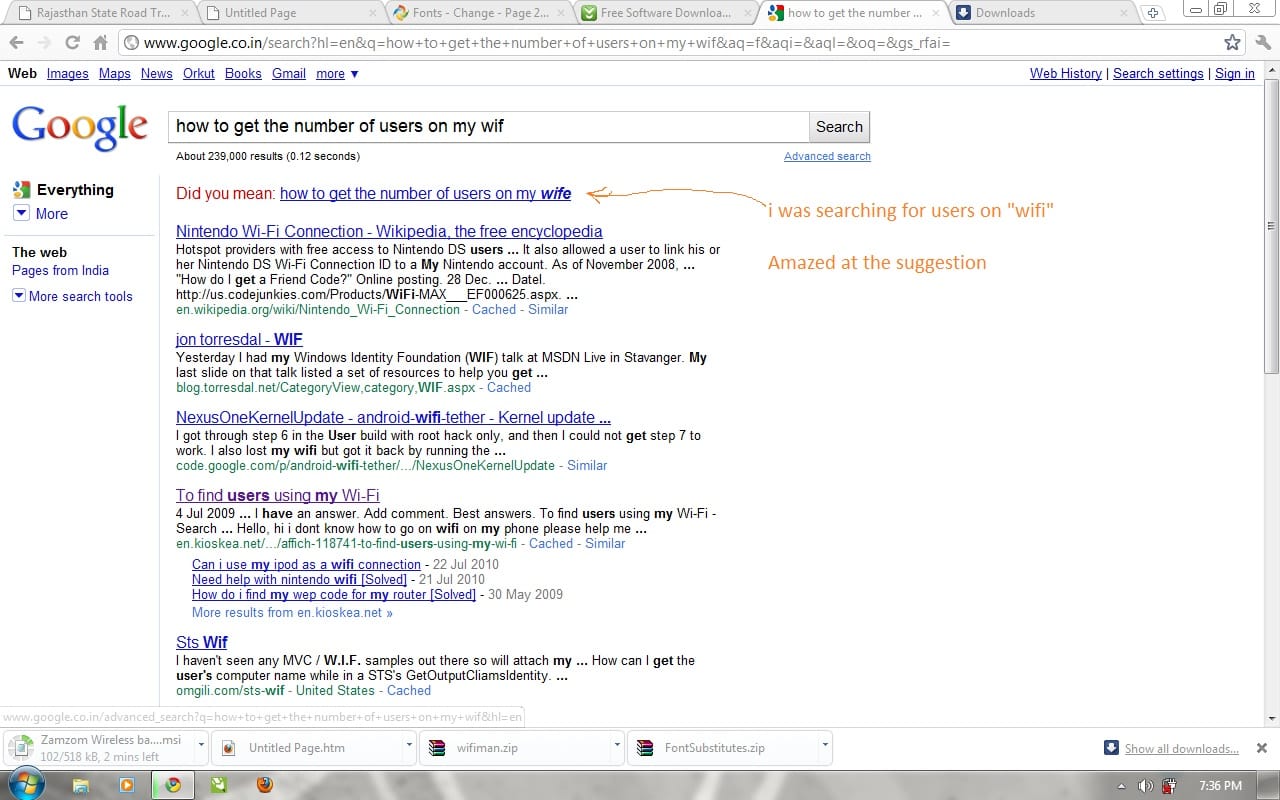1280x800 pixels.
Task: Click the Sign in link
Action: tap(1235, 73)
